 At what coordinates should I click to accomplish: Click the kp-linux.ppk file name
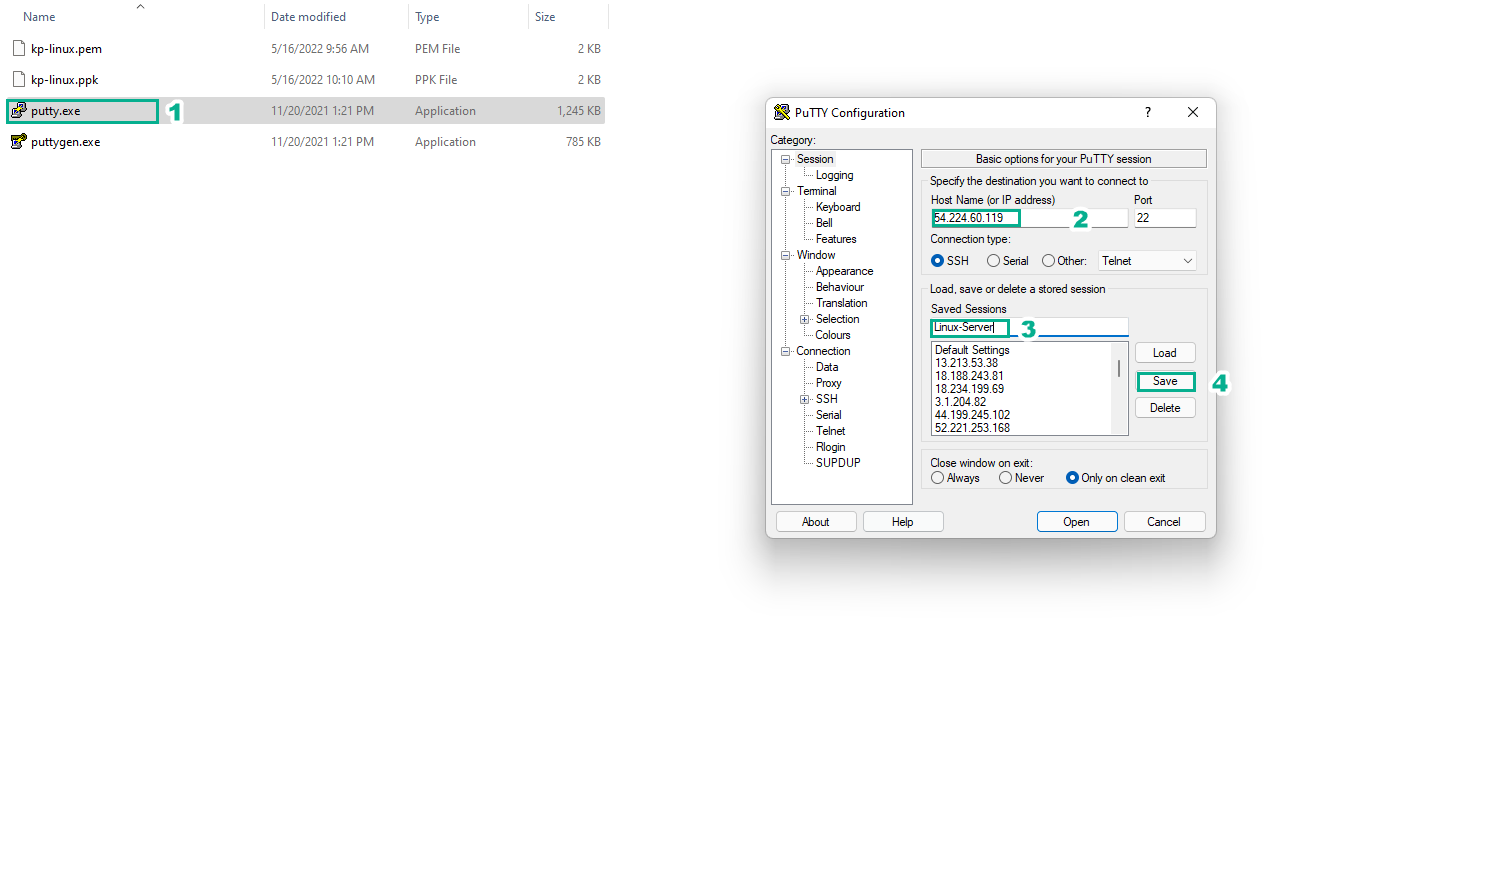(x=65, y=80)
